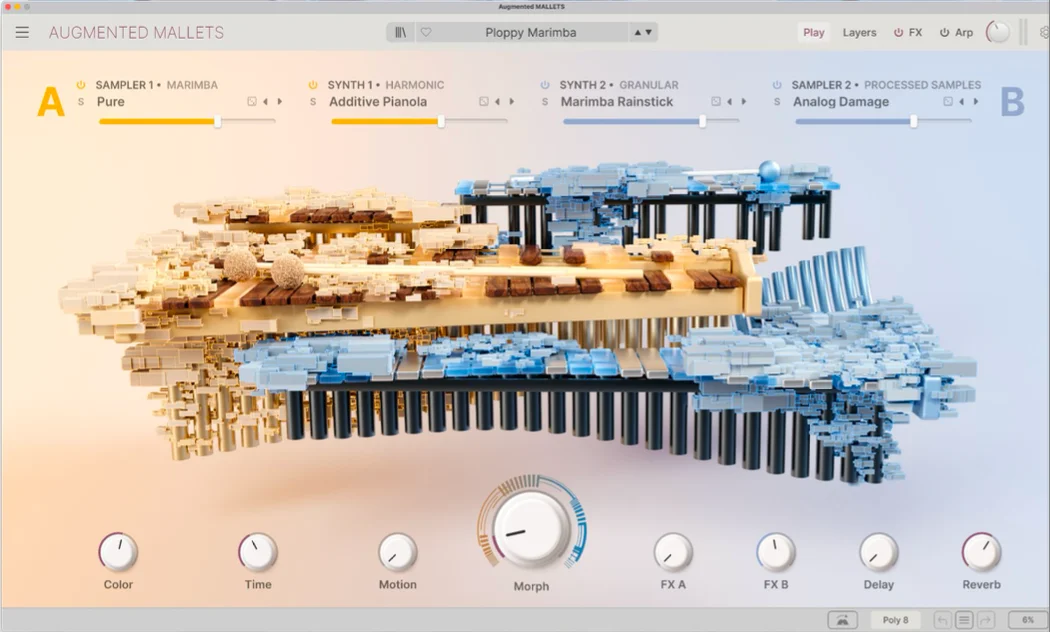Click the Synth 2 volume slider handle
Screen dimensions: 1050x632
point(702,121)
